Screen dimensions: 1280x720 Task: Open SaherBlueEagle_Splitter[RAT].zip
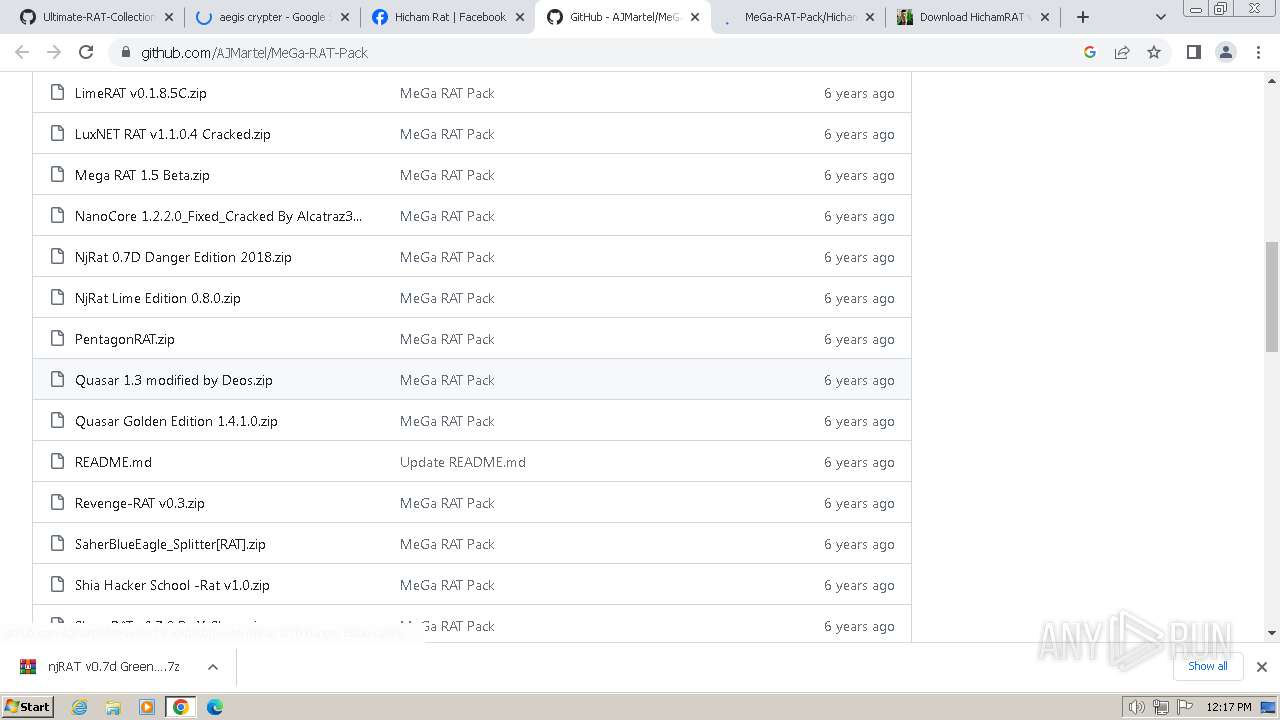(170, 544)
